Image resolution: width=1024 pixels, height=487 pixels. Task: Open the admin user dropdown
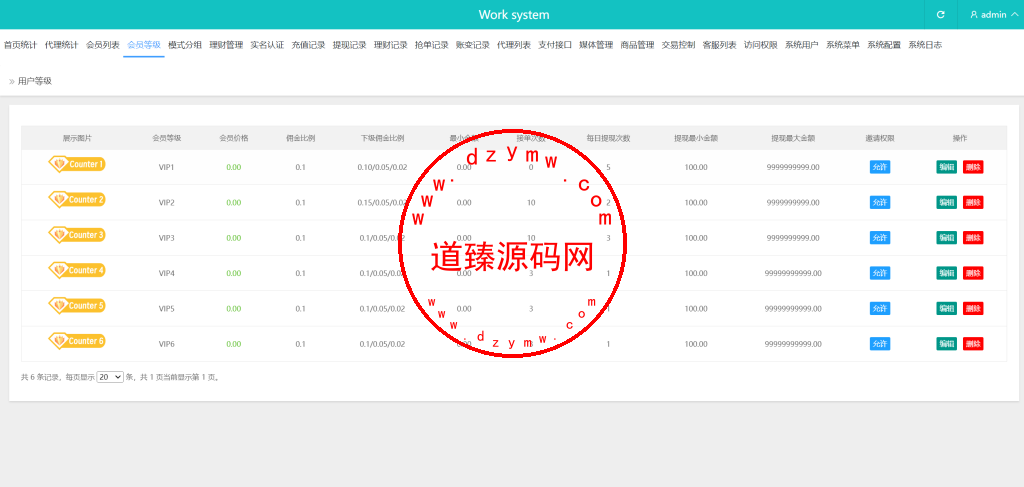[993, 14]
